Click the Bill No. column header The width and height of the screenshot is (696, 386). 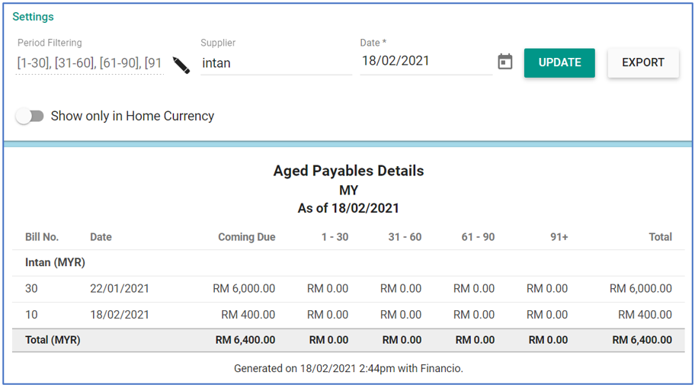coord(42,237)
